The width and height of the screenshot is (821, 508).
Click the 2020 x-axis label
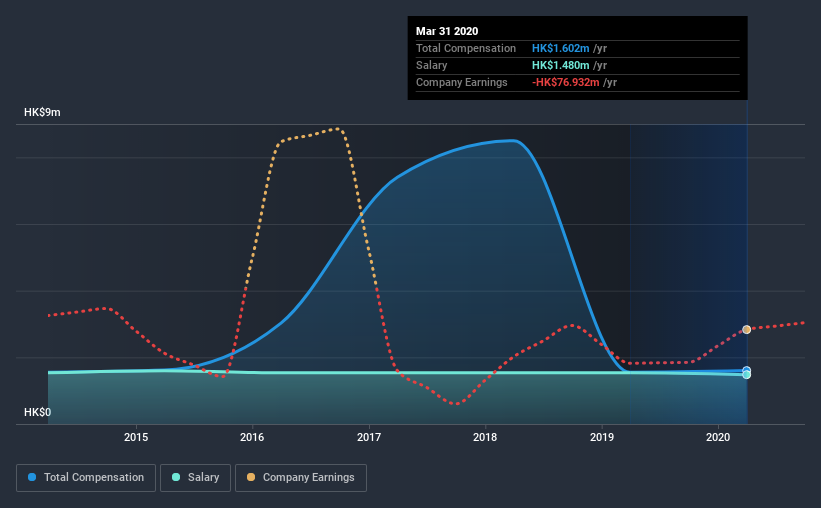718,437
